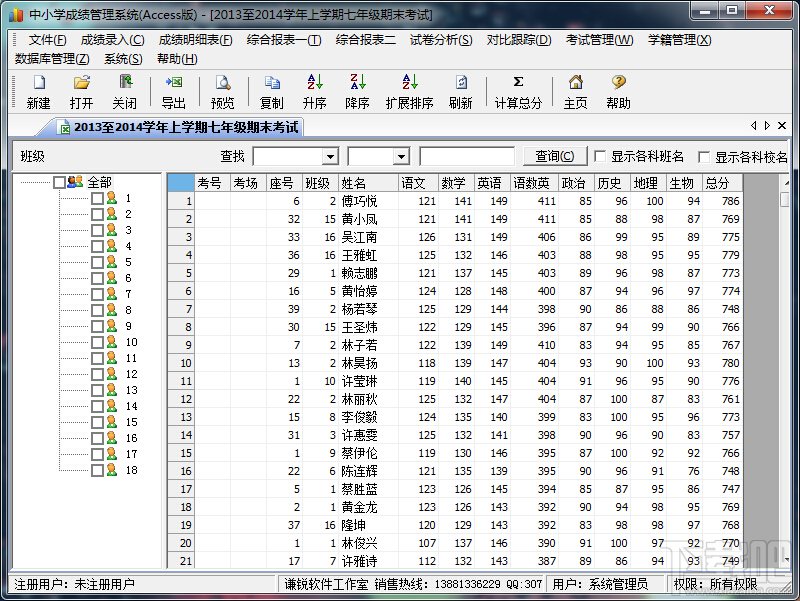Open the 对比跟踪(D) menu
Image resolution: width=800 pixels, height=601 pixels.
[x=519, y=40]
